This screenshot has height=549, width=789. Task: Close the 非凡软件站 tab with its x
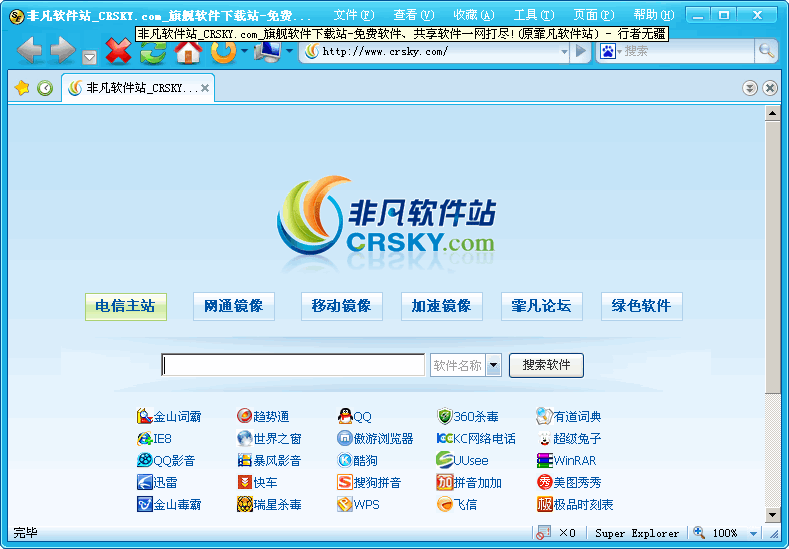click(205, 88)
